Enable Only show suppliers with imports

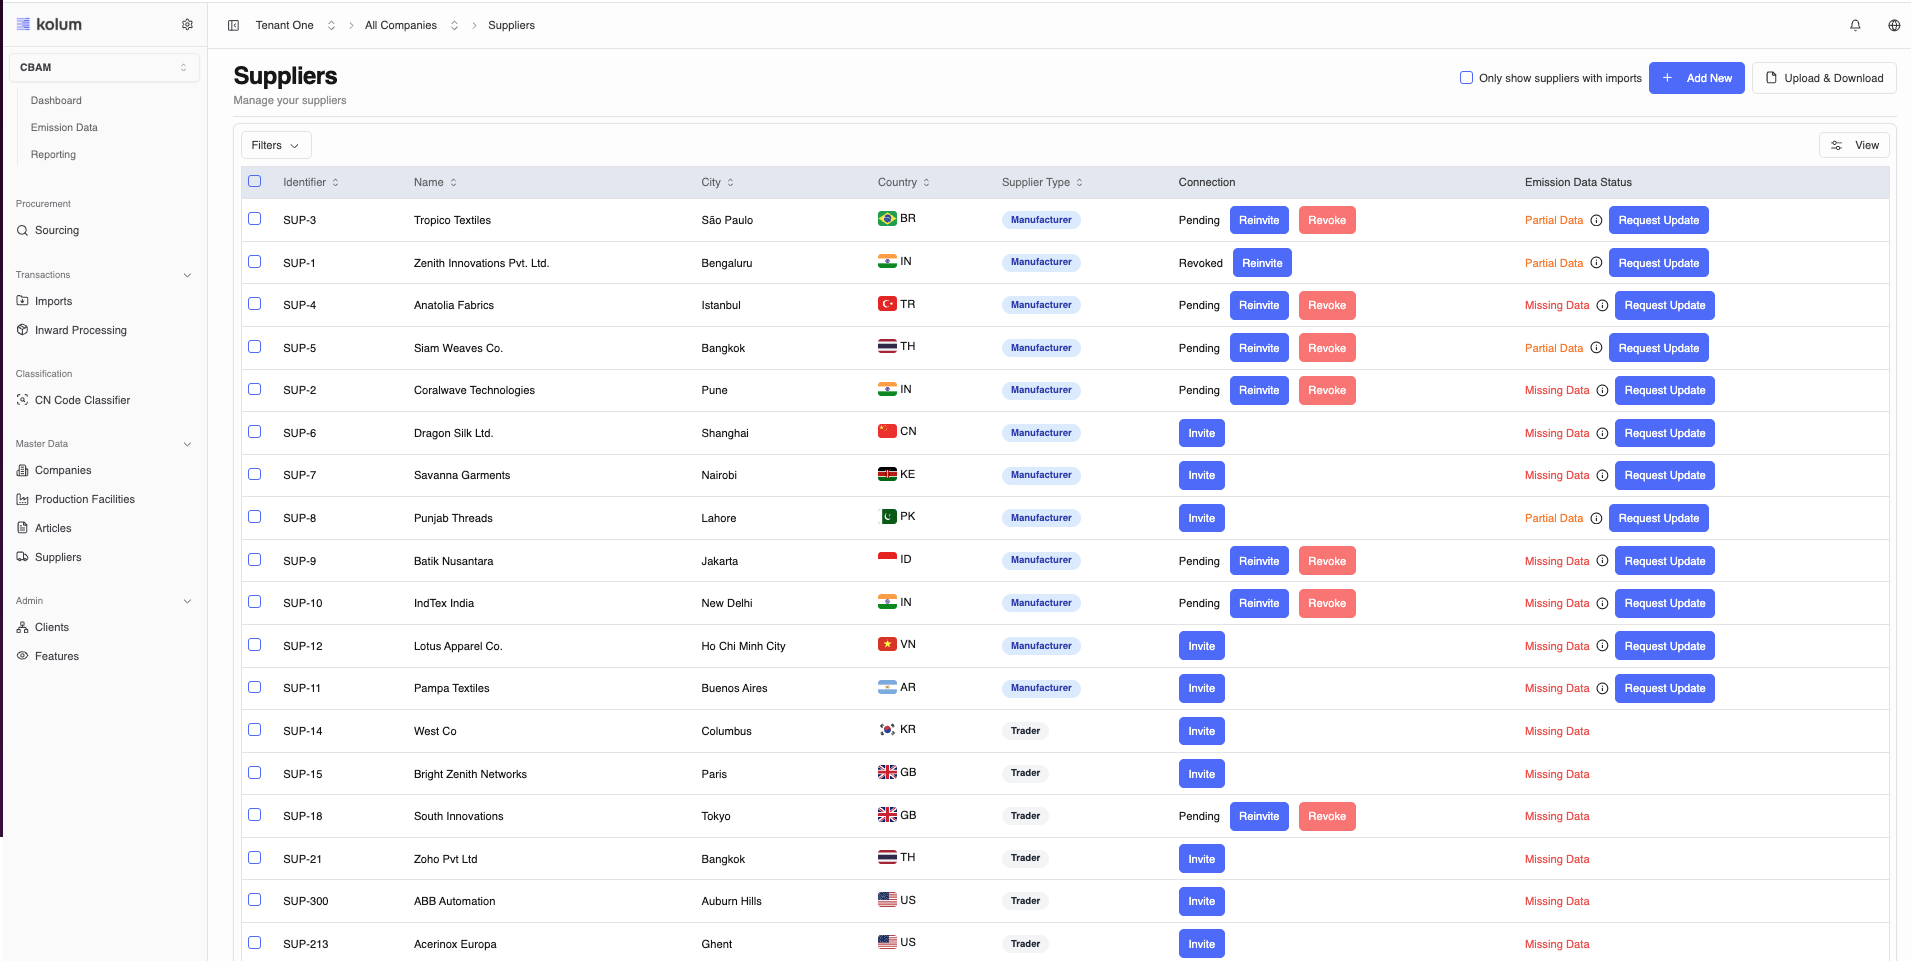[x=1466, y=78]
